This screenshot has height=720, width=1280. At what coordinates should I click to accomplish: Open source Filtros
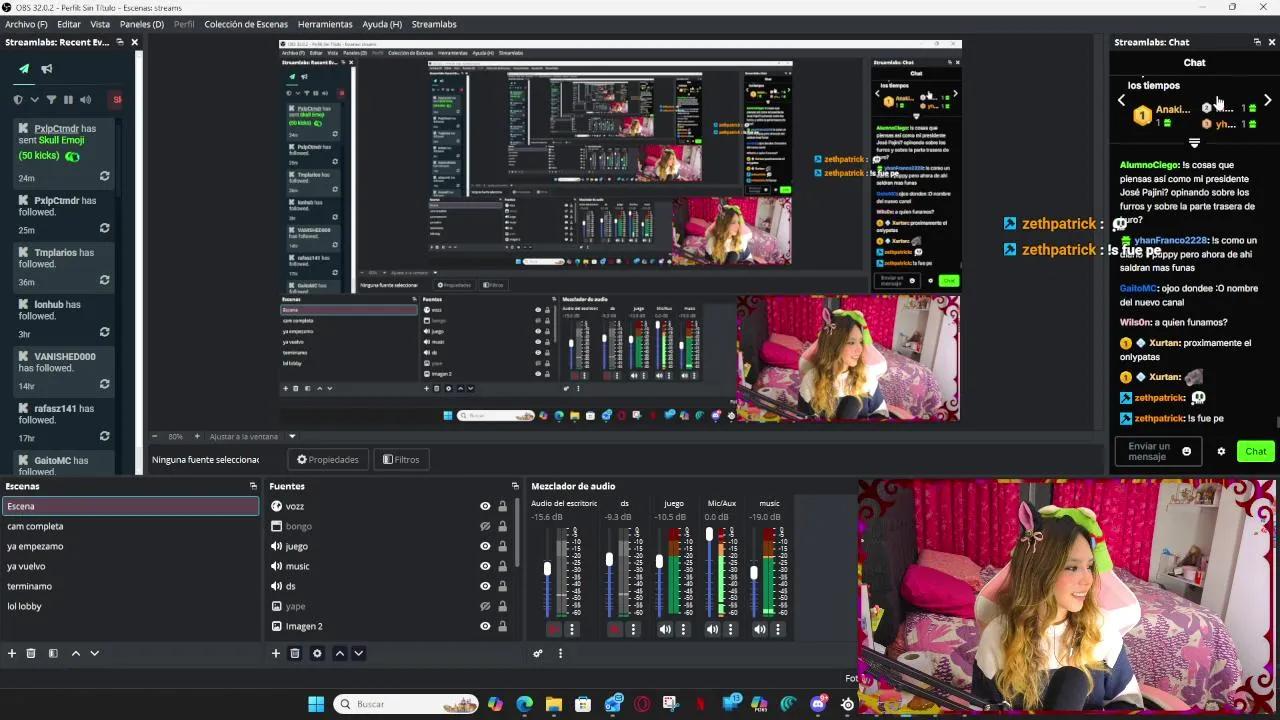pyautogui.click(x=401, y=460)
